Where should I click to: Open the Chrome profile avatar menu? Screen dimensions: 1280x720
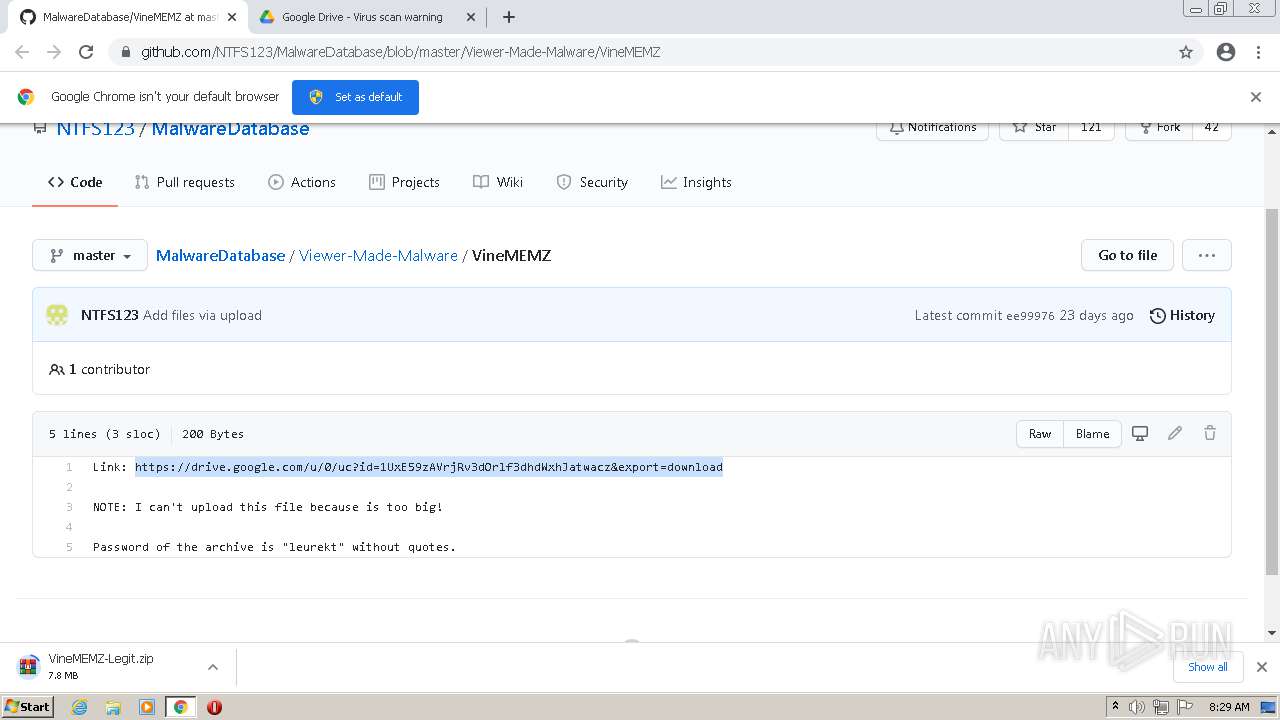(x=1226, y=52)
